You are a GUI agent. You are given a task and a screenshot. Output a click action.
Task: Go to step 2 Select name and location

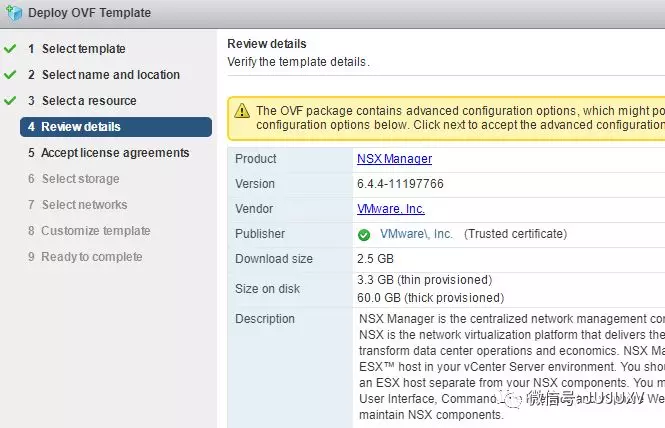[x=110, y=75]
